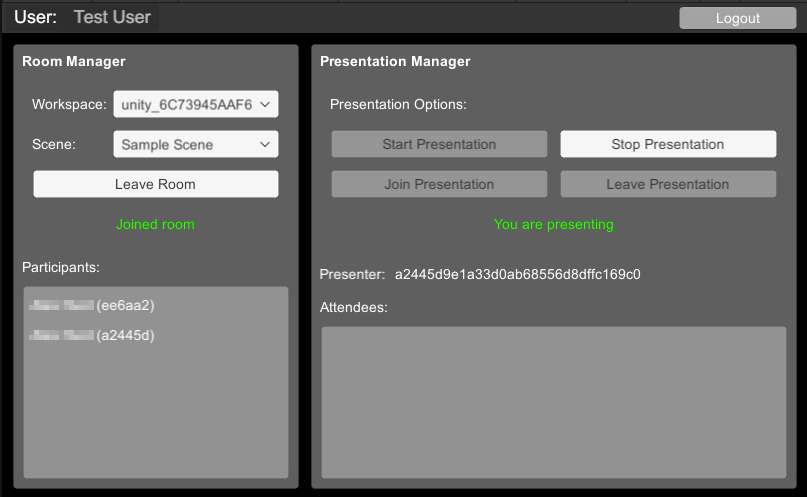Viewport: 807px width, 497px height.
Task: Click the empty Attendees list box
Action: tap(553, 402)
